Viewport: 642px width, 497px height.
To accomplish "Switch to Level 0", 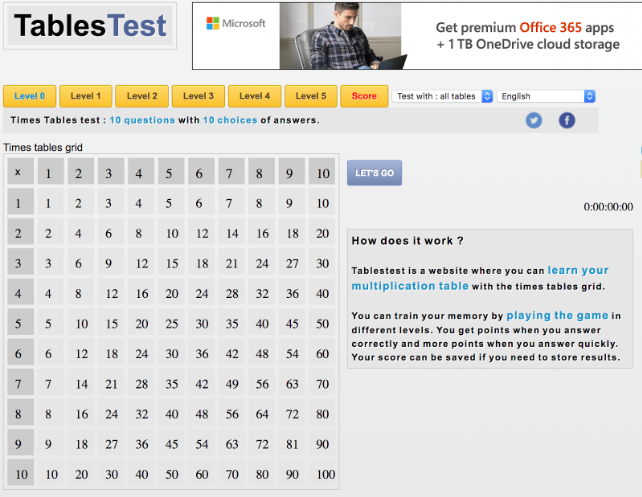I will coord(29,96).
